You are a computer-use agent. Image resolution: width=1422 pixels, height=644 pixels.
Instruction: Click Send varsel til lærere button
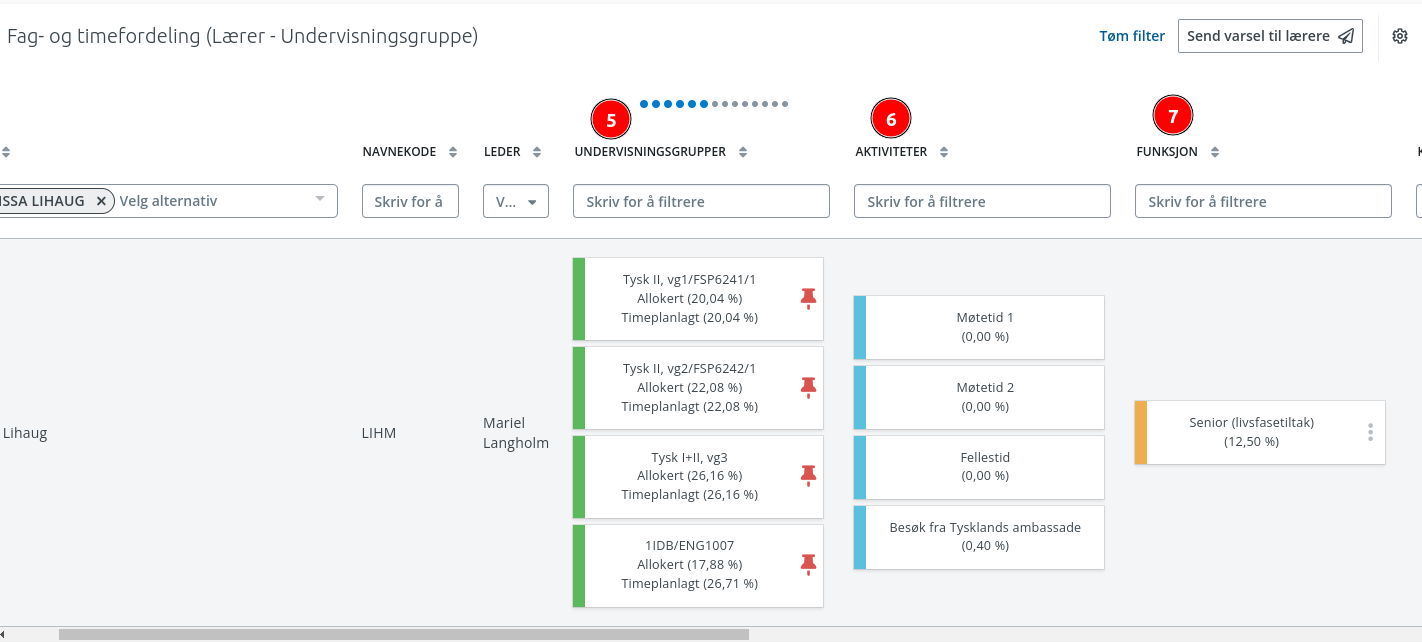tap(1270, 36)
